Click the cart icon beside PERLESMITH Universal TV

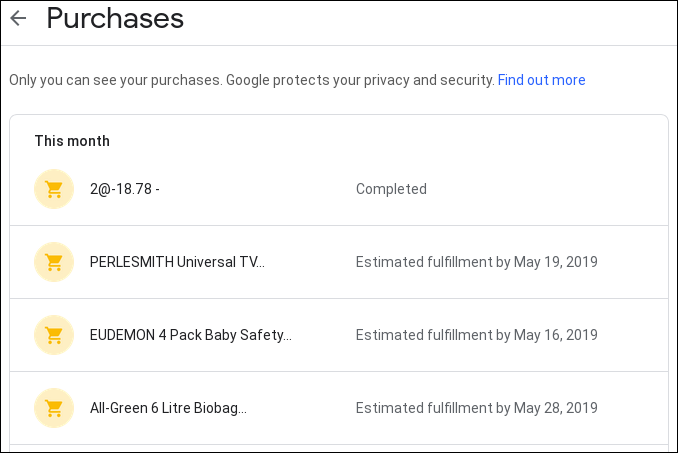54,262
